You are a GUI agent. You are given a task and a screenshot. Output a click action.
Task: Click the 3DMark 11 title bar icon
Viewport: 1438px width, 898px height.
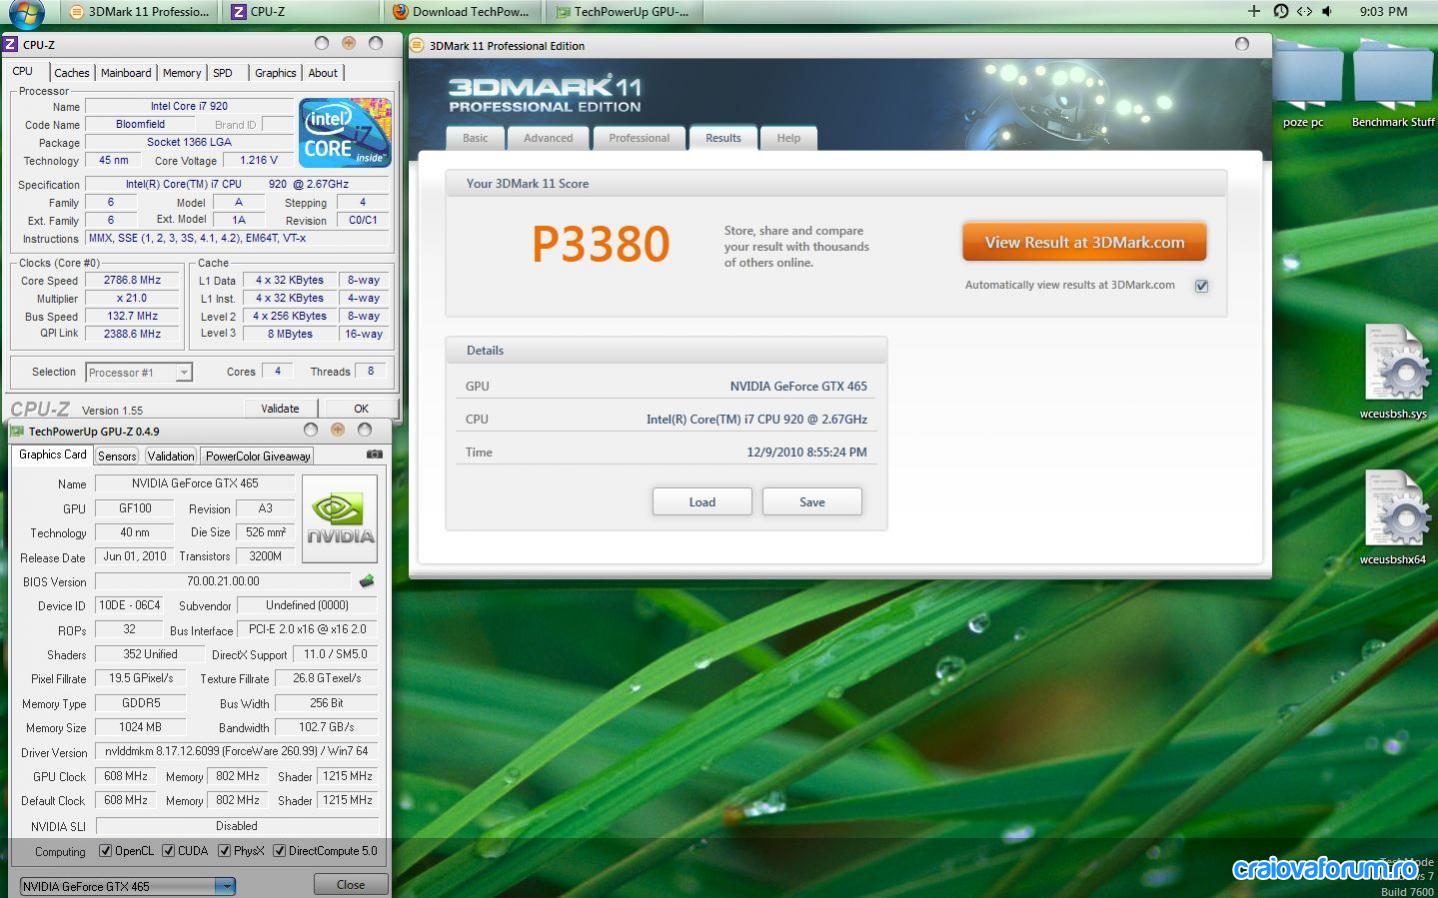click(x=418, y=45)
